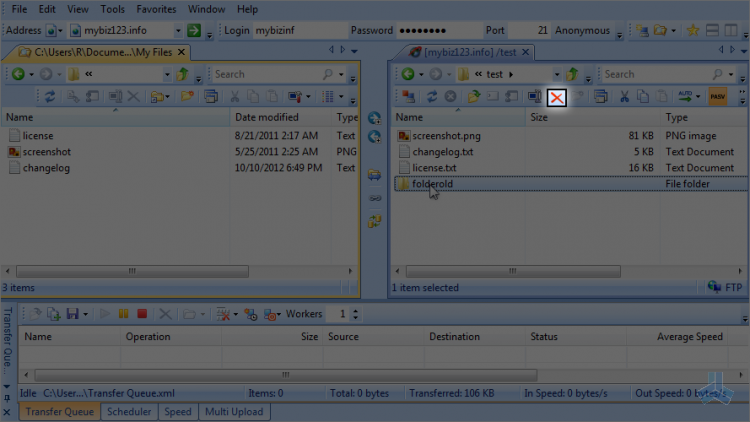Sort remote files by Size column
The width and height of the screenshot is (750, 422).
[593, 117]
